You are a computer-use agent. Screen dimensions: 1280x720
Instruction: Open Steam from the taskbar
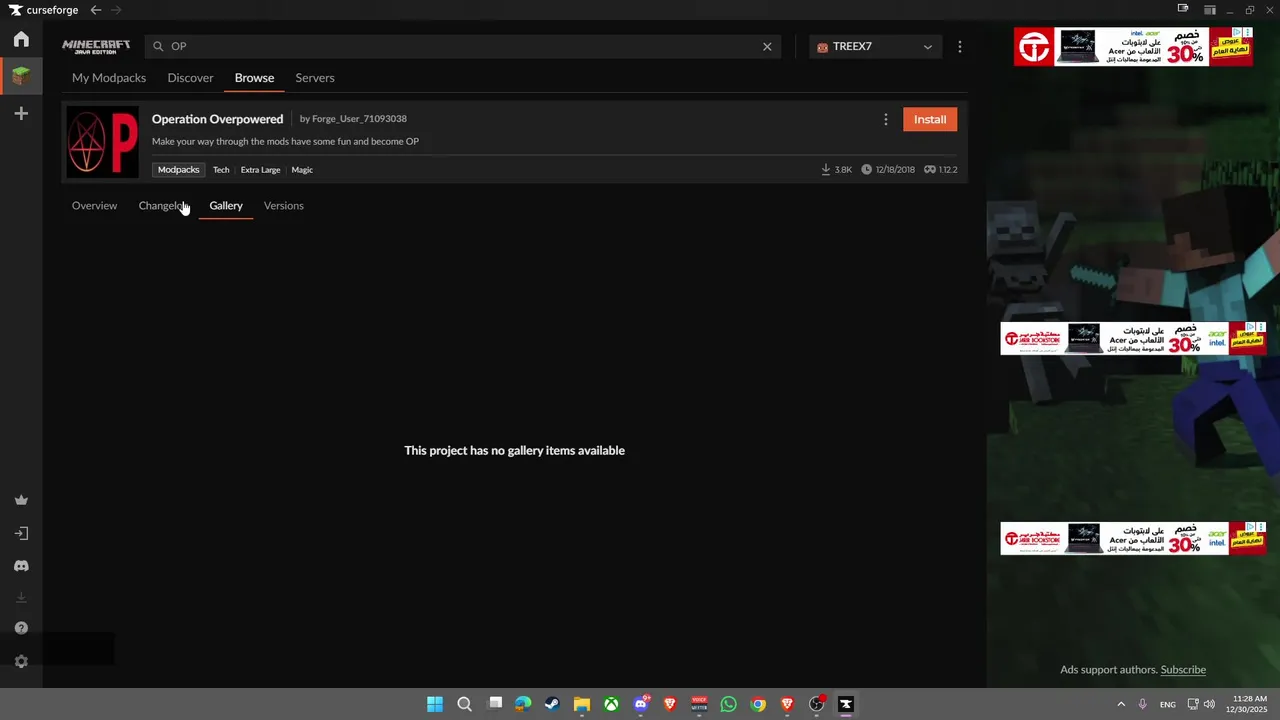[x=552, y=704]
